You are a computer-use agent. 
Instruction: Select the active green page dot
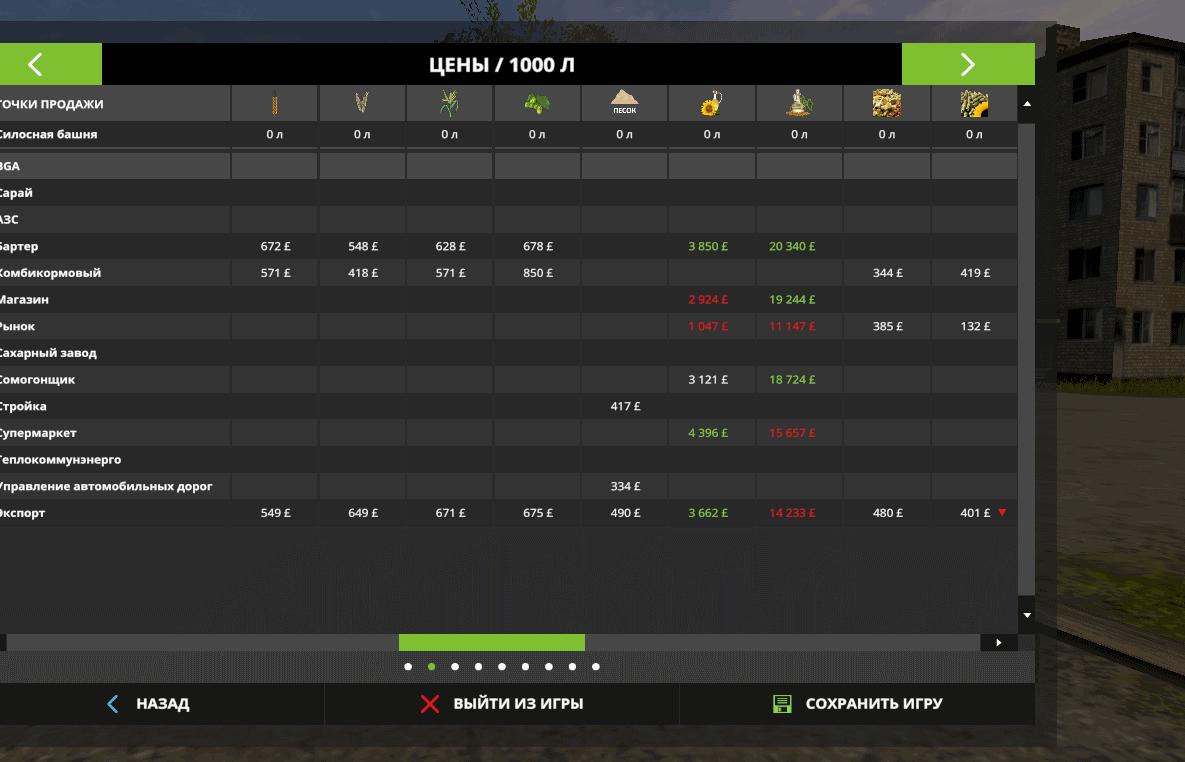point(431,667)
